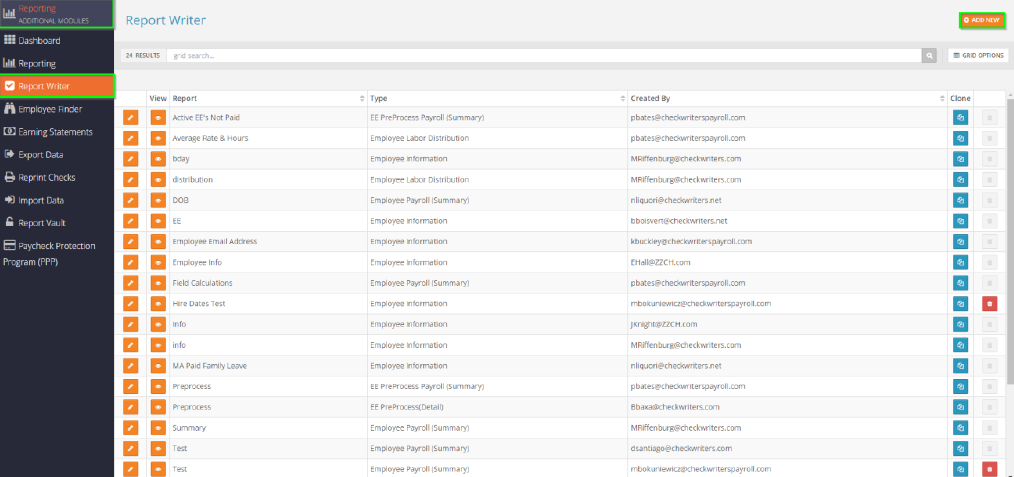Go to Export Data

click(x=33, y=154)
